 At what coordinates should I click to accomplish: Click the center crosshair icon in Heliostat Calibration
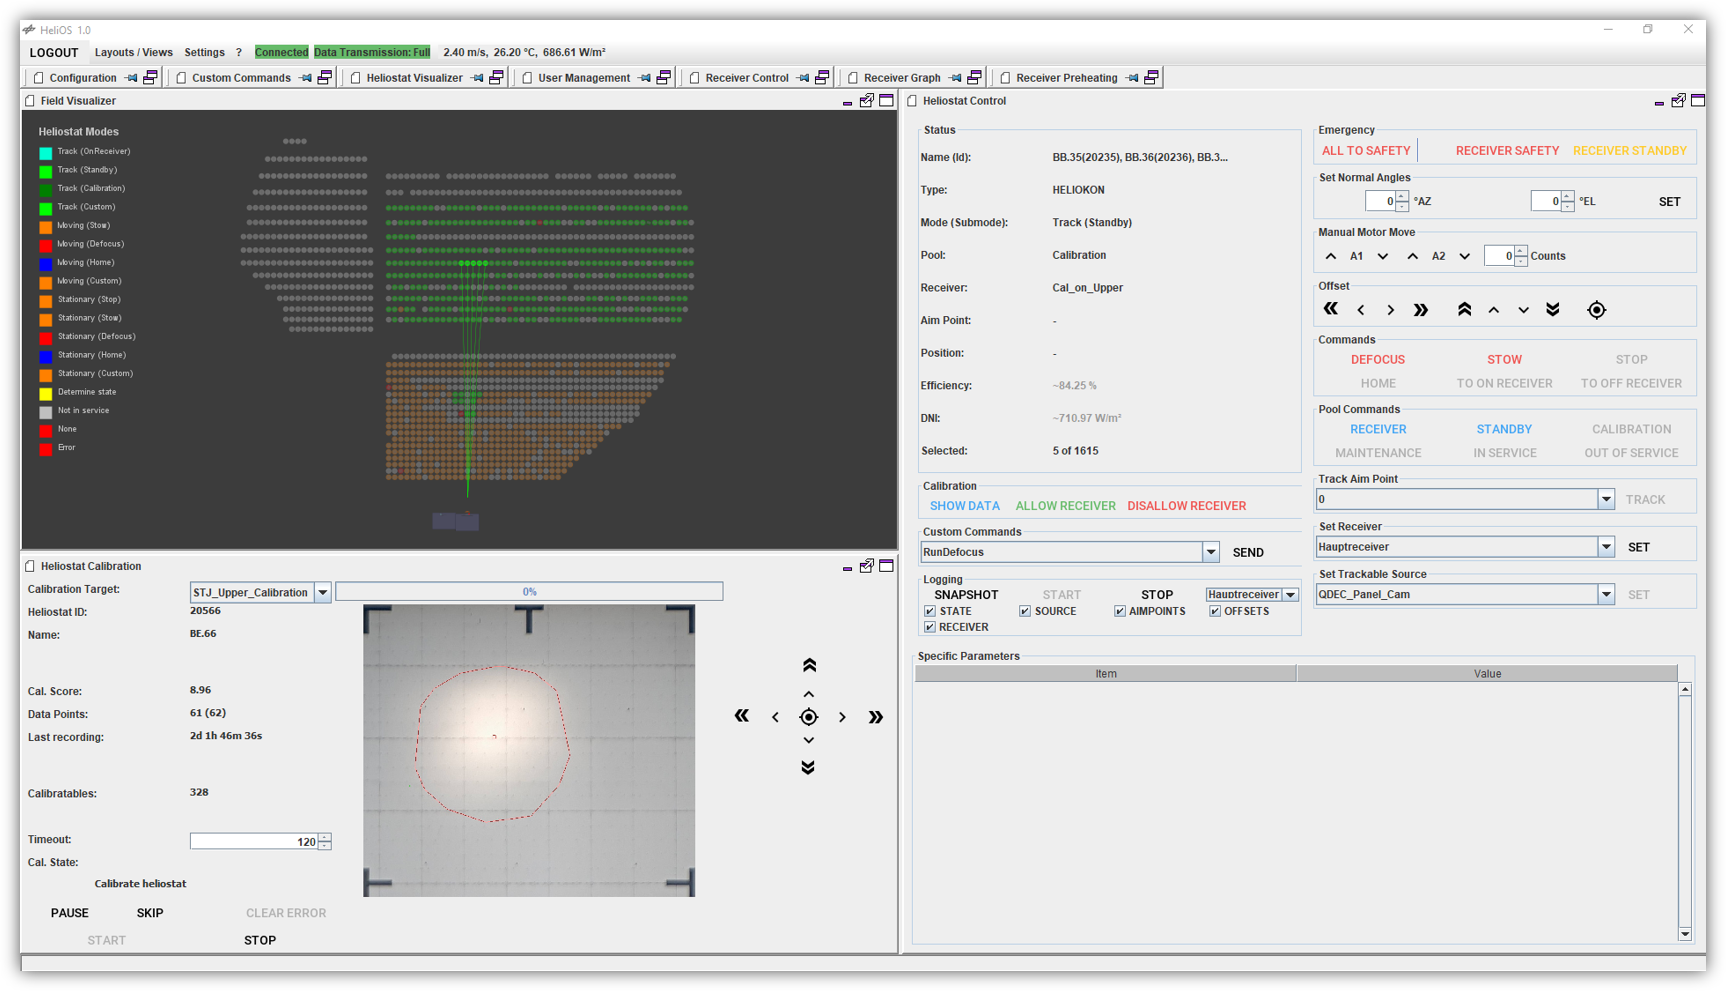tap(808, 717)
